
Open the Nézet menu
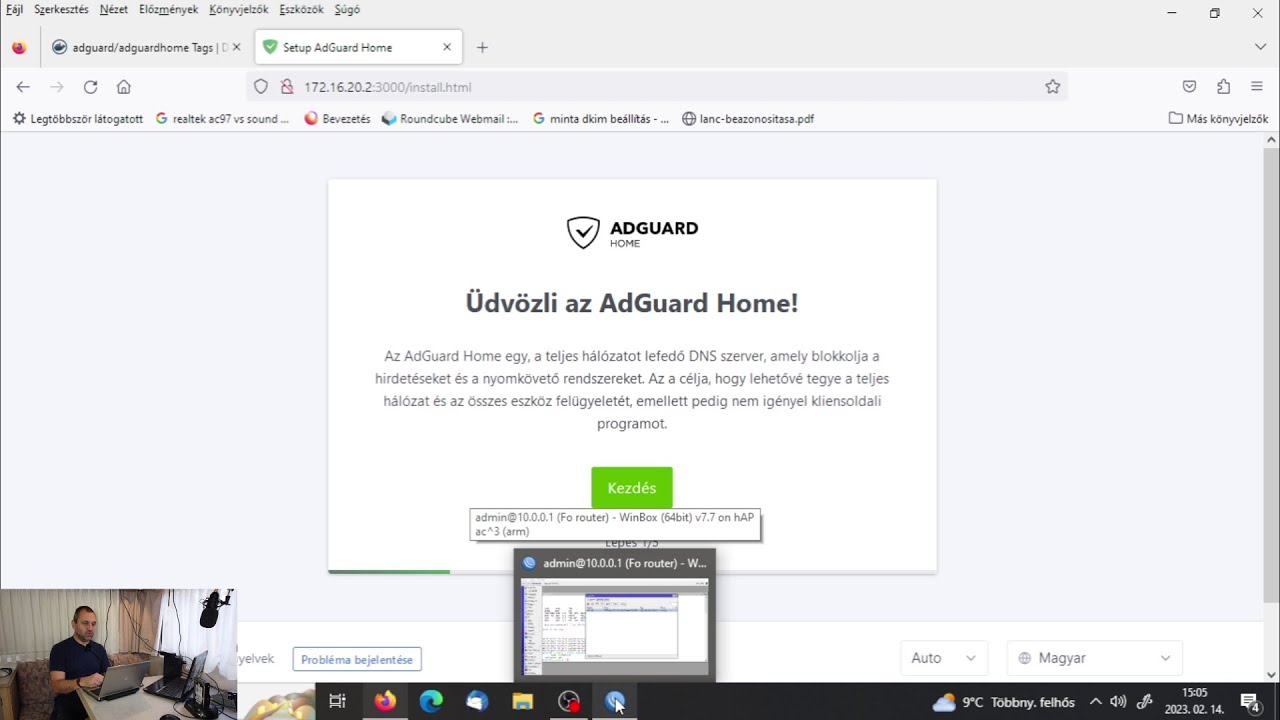pos(114,9)
